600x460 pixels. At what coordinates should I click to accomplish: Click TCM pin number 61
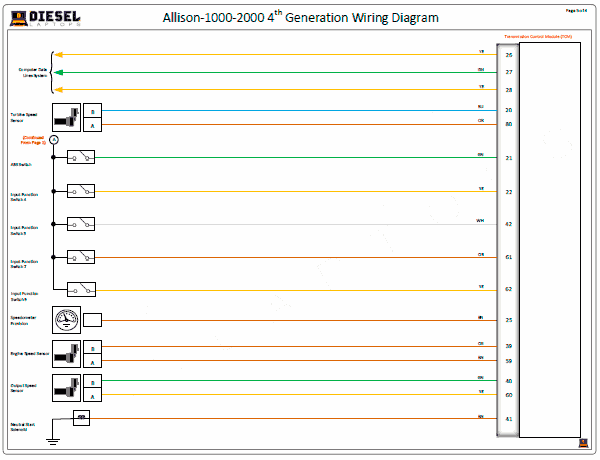pos(509,257)
